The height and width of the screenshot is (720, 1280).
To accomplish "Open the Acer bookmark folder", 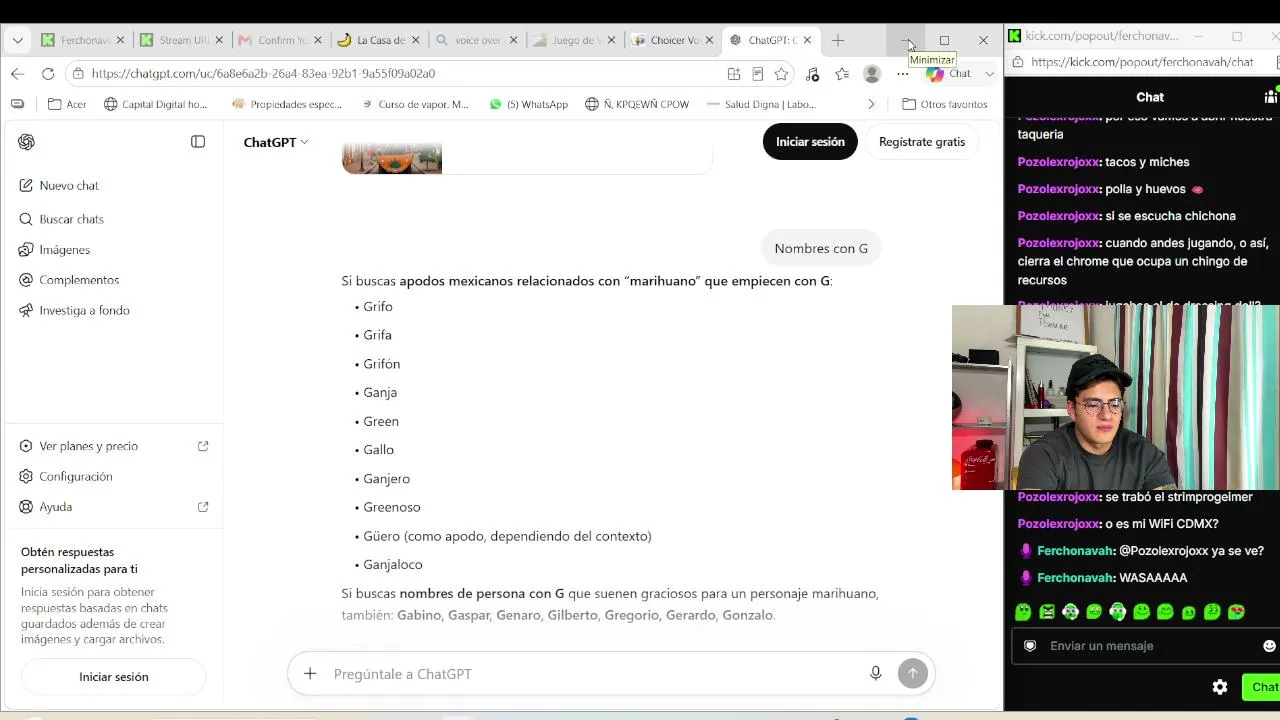I will 67,104.
